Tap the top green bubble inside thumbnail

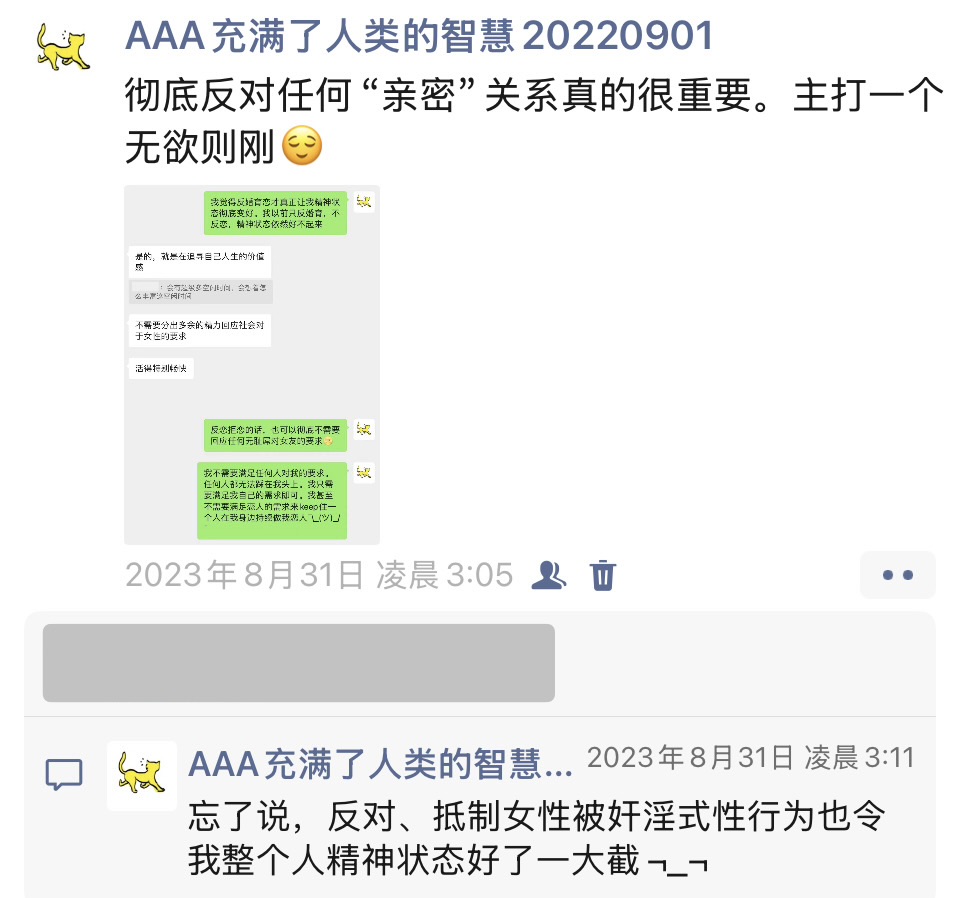click(x=276, y=213)
